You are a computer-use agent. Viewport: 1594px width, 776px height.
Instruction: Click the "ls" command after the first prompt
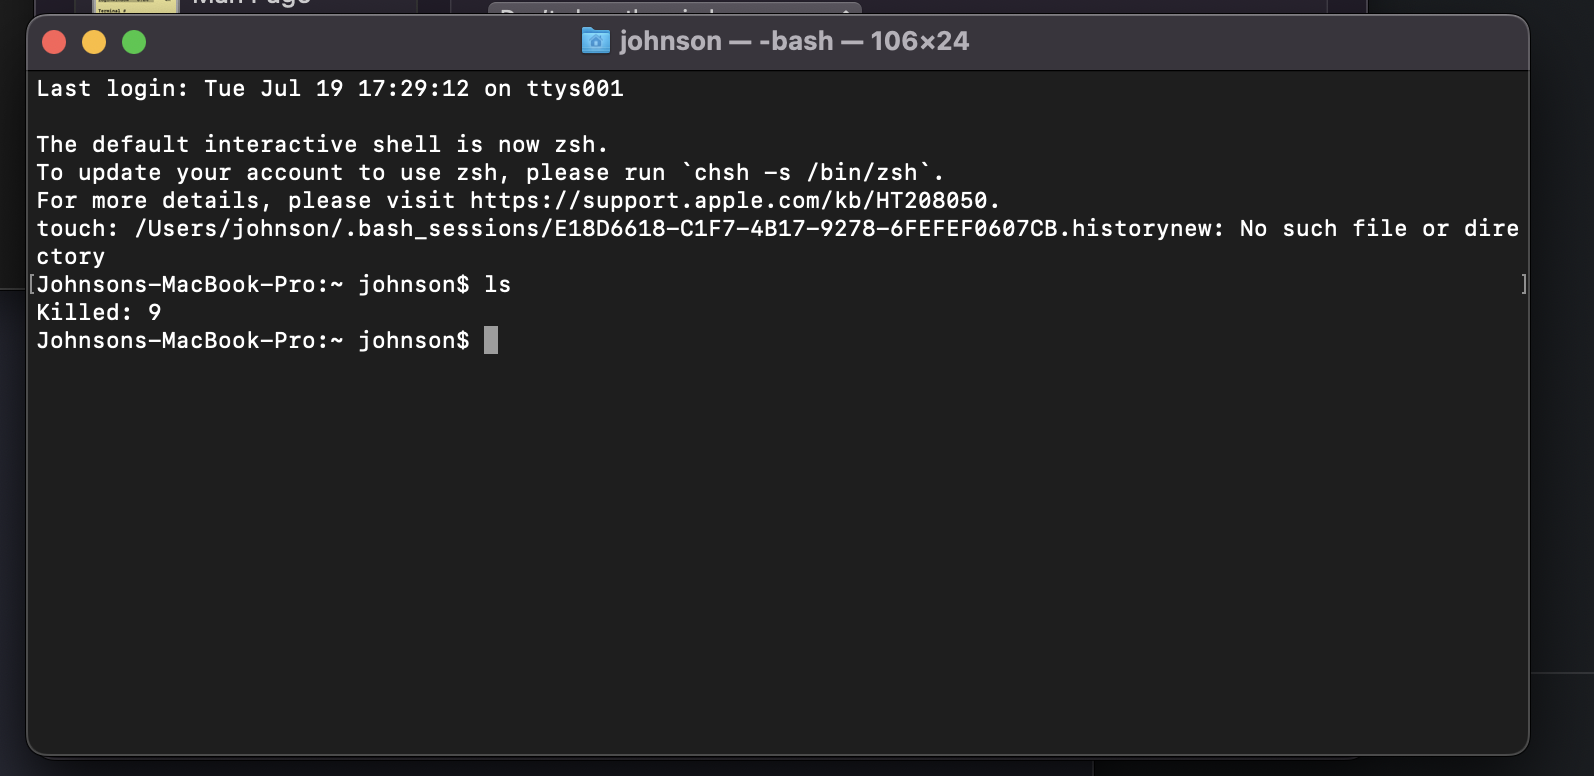click(x=498, y=284)
